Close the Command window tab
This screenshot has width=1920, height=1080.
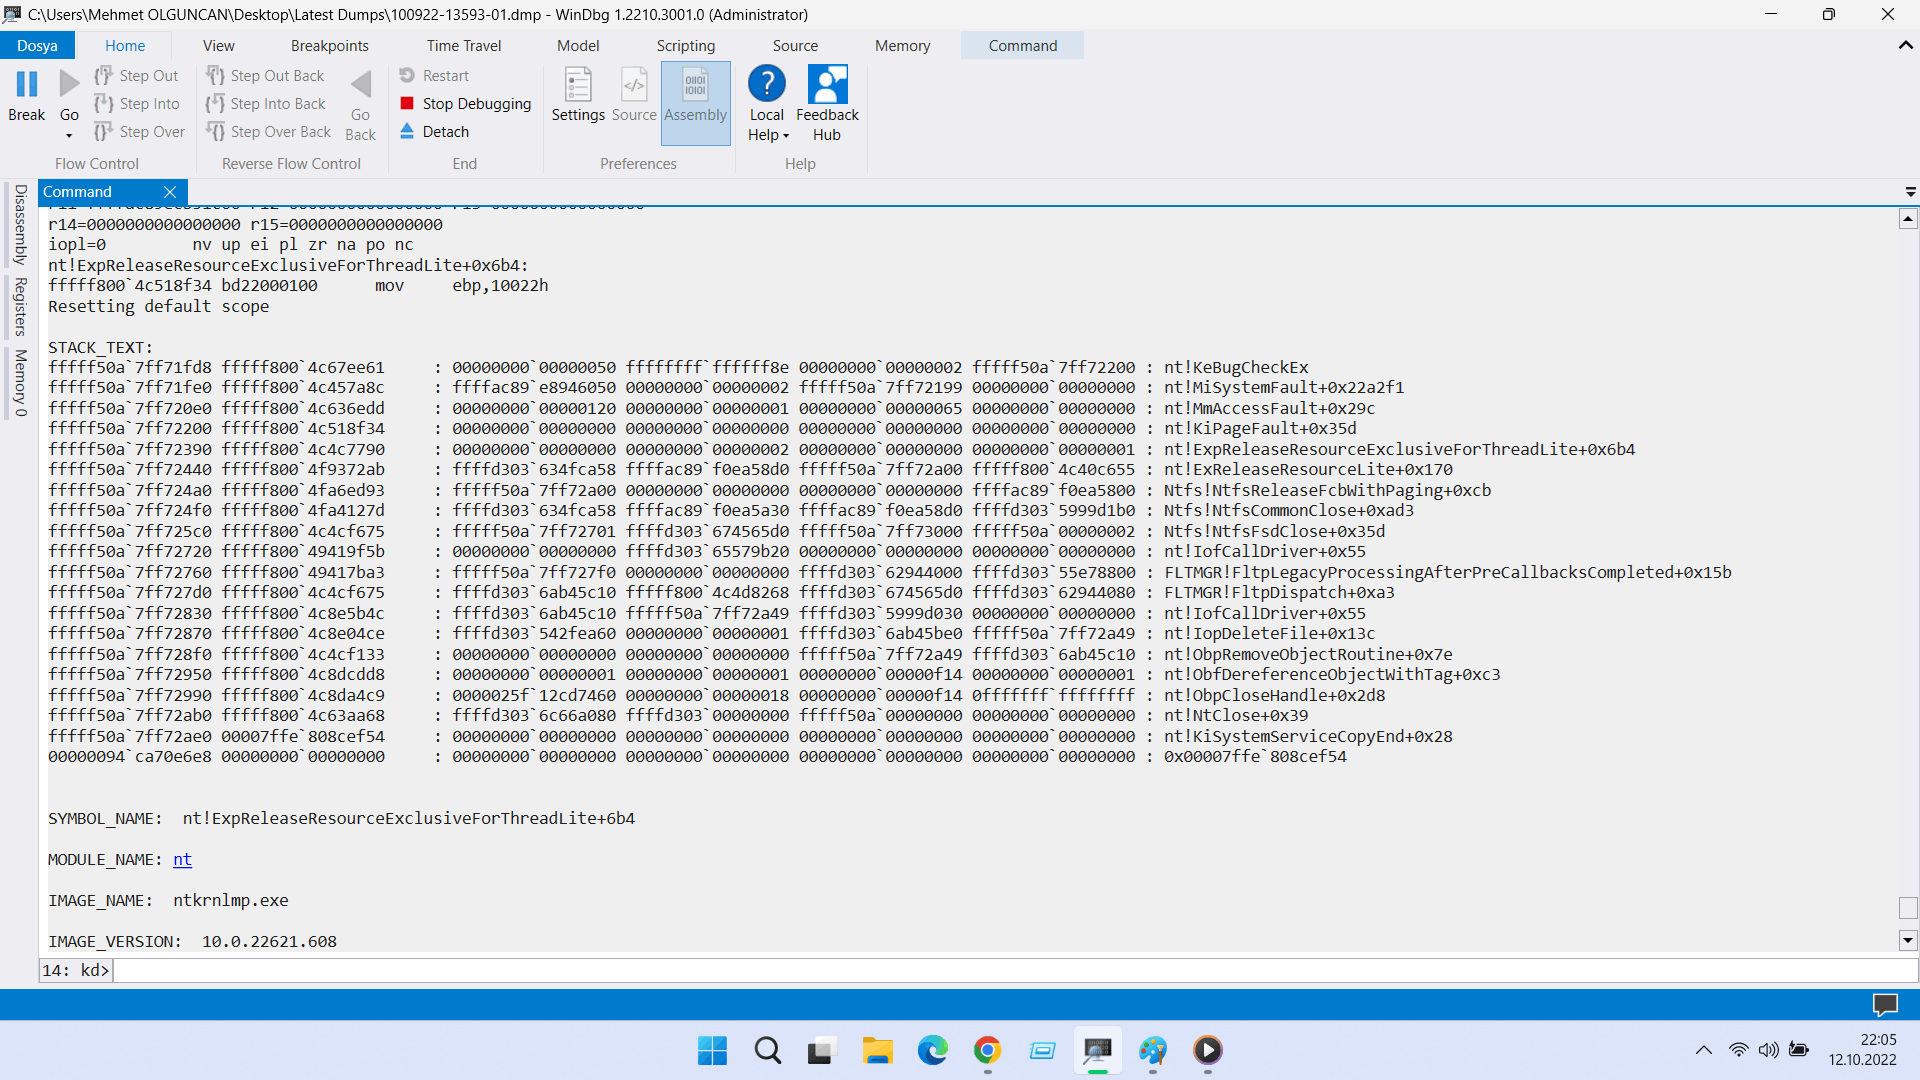tap(170, 192)
